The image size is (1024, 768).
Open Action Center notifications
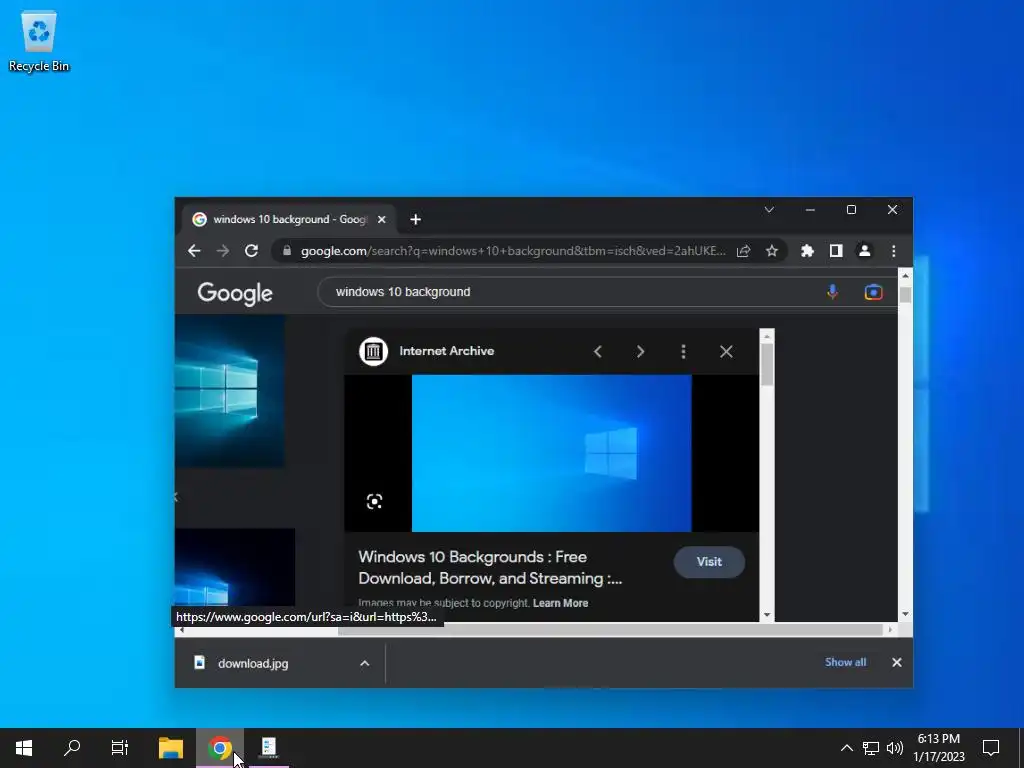pos(991,748)
